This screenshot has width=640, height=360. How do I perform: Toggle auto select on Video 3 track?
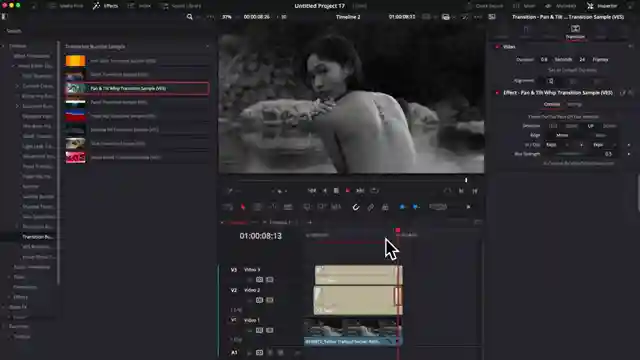tap(259, 280)
